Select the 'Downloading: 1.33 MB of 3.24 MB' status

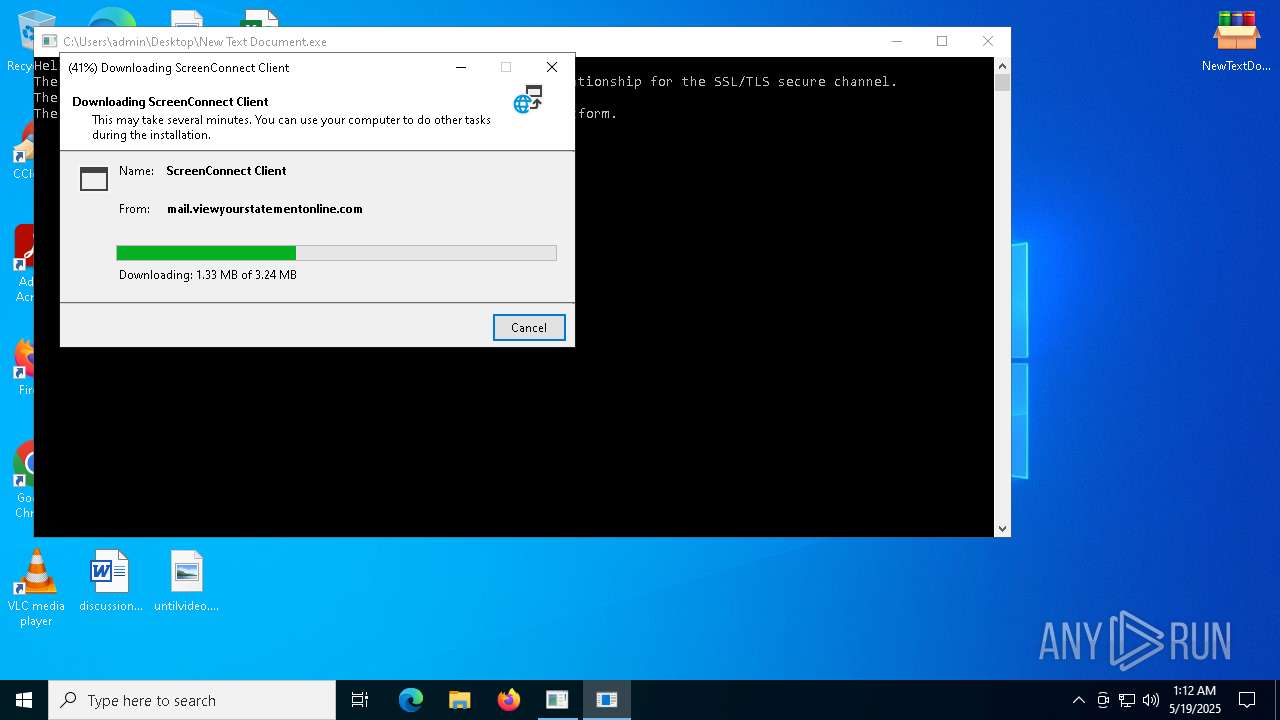(208, 275)
